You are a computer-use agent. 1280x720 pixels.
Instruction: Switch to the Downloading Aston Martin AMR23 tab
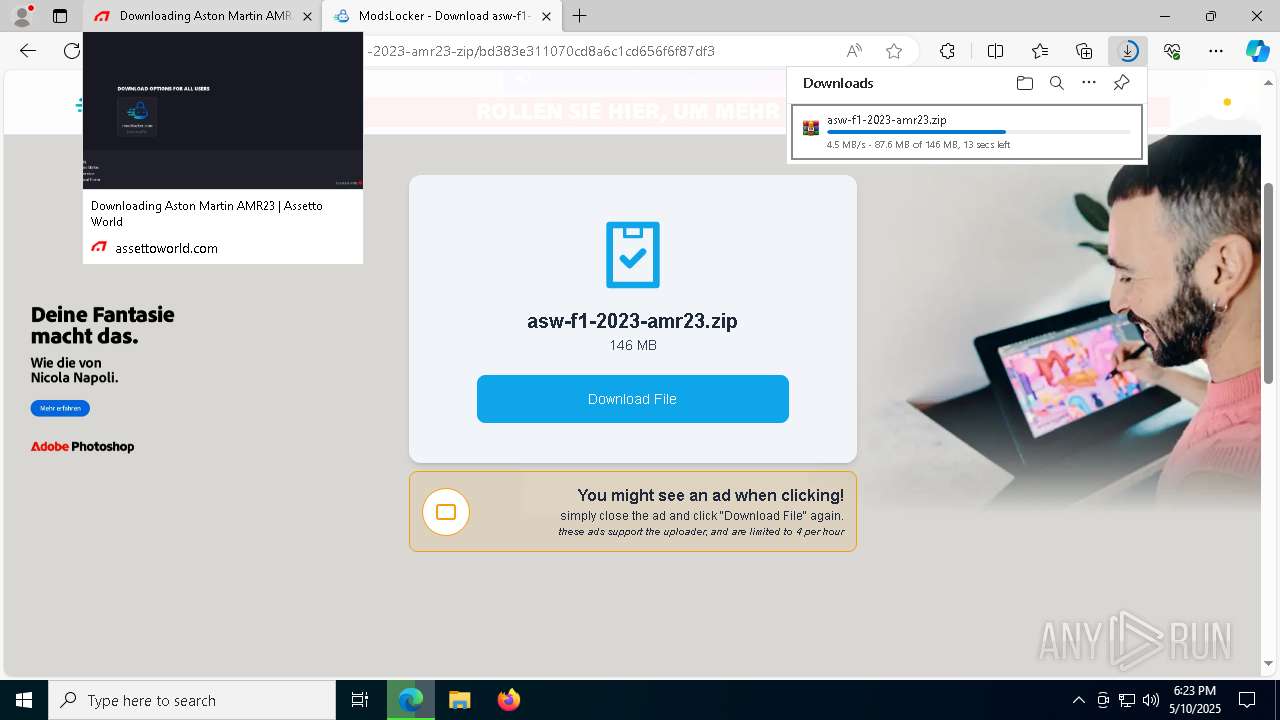coord(201,16)
